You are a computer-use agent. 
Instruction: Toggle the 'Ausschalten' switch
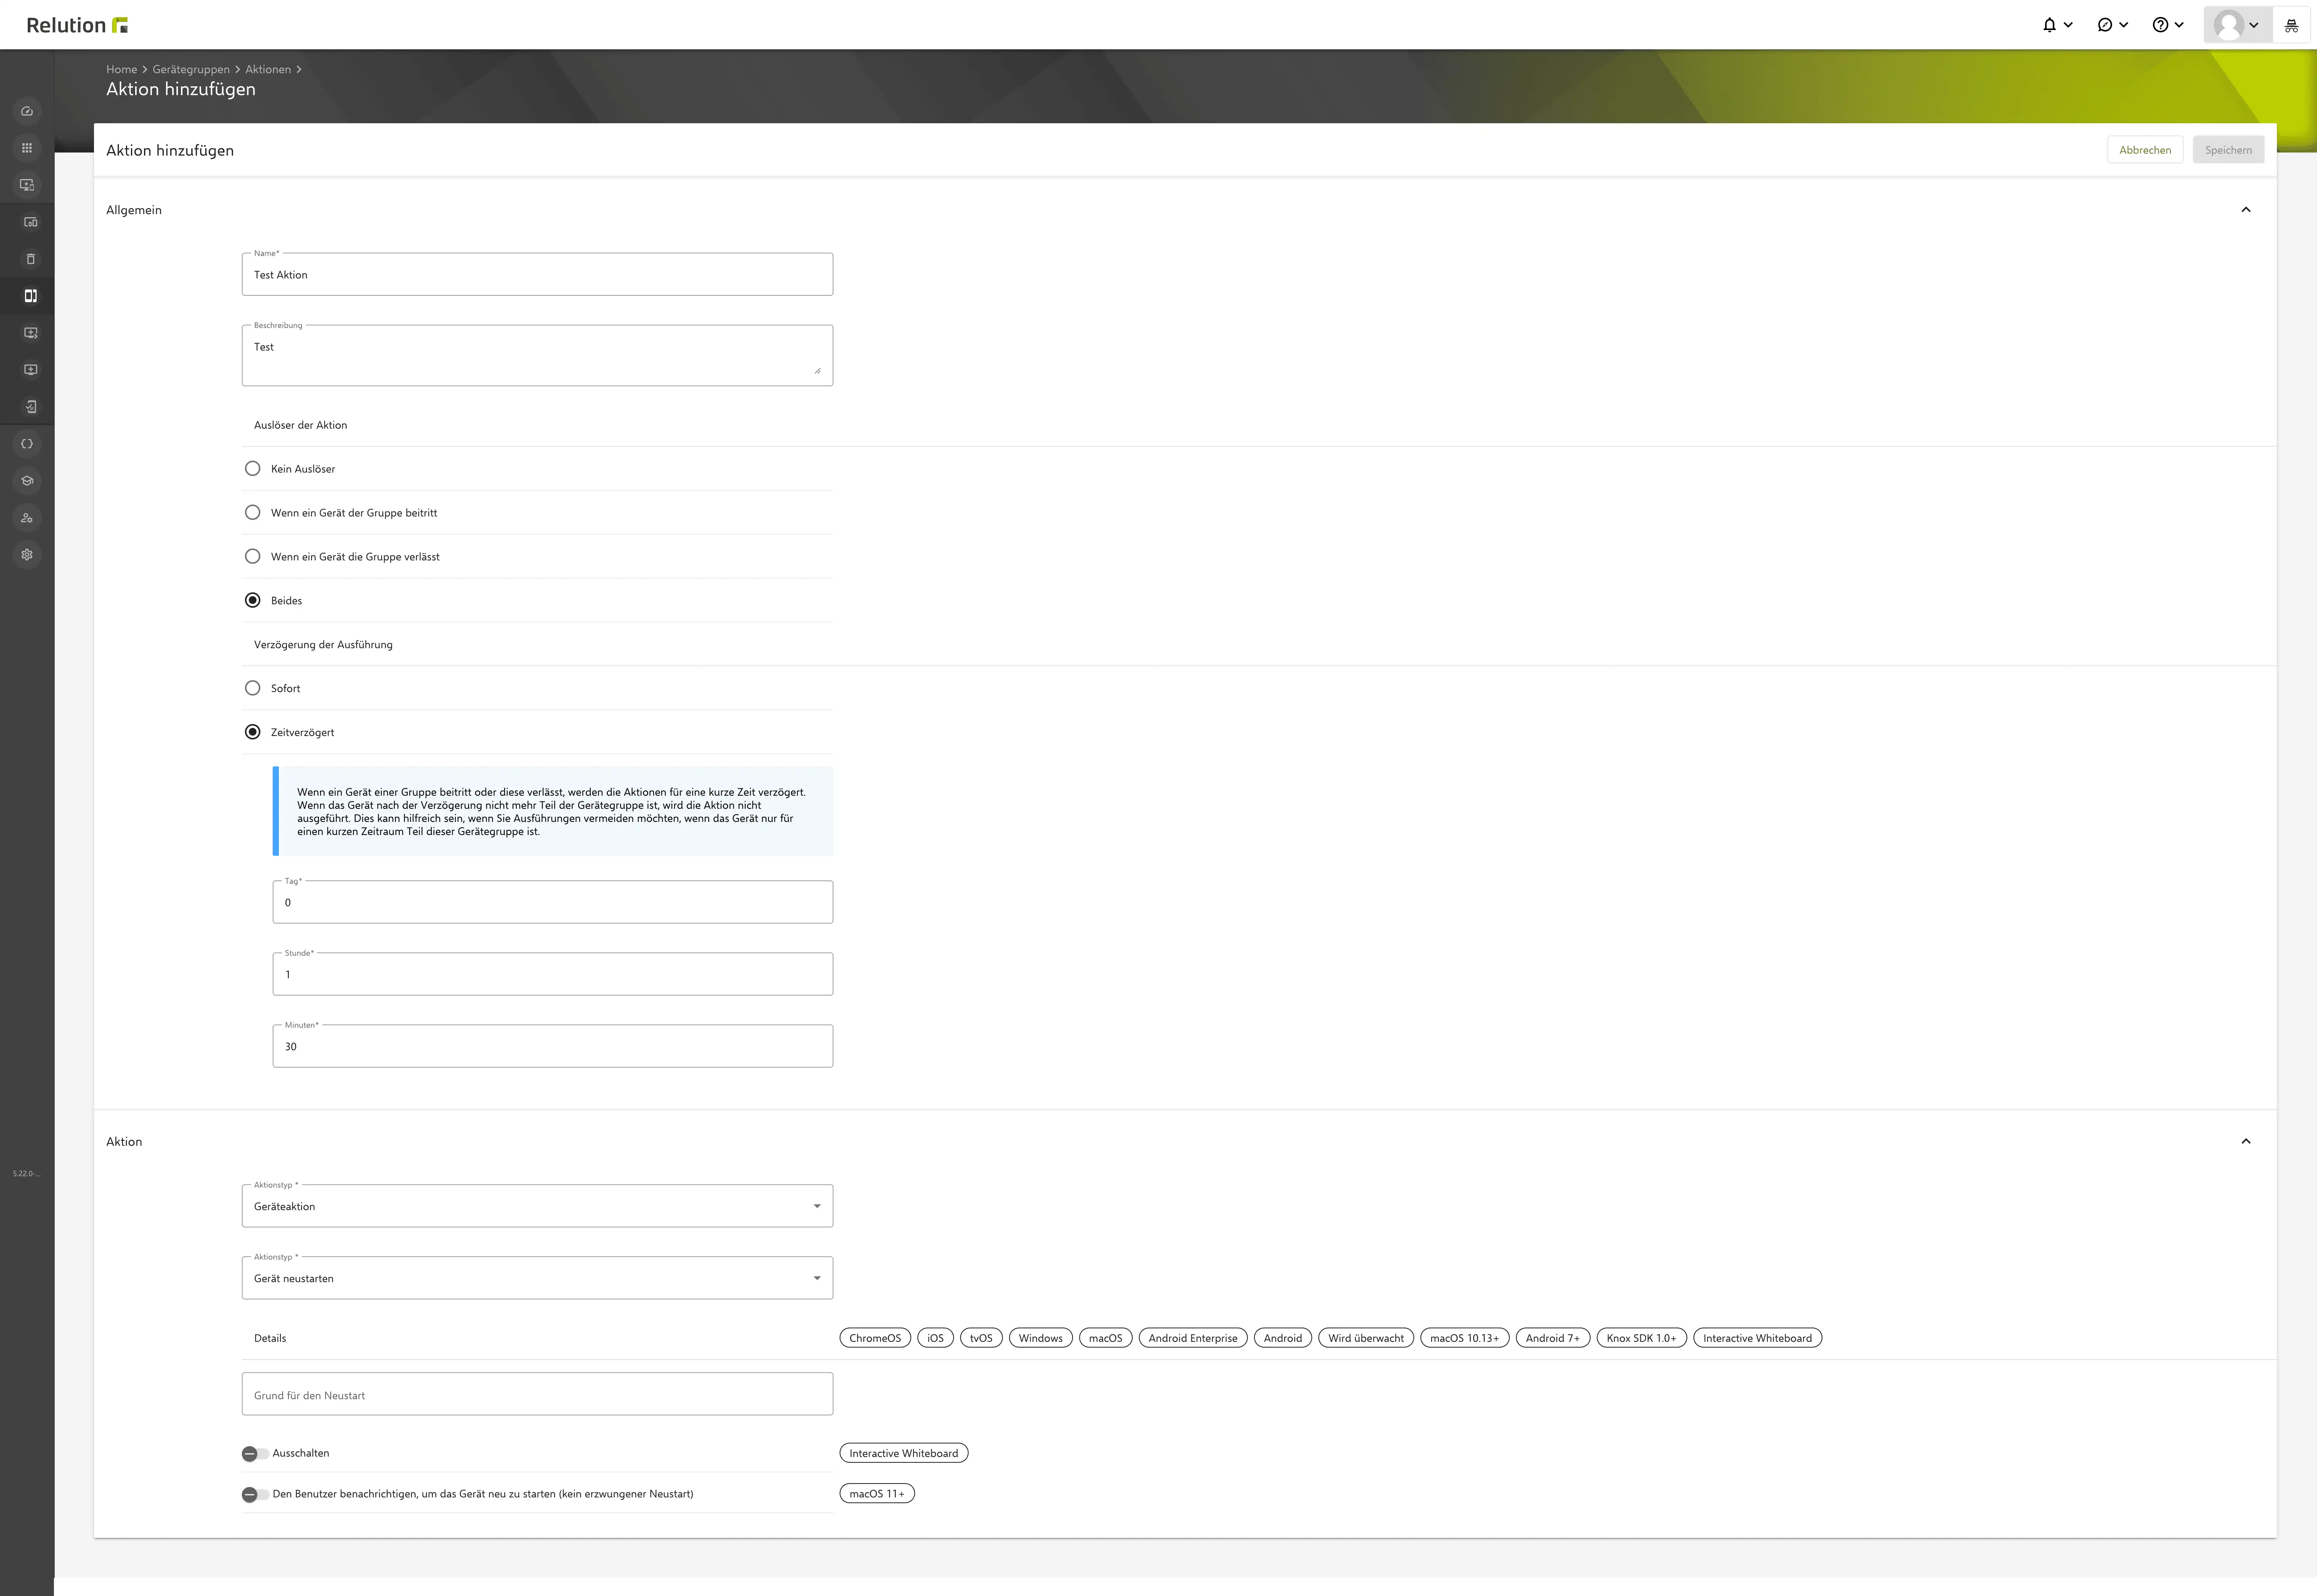click(255, 1454)
